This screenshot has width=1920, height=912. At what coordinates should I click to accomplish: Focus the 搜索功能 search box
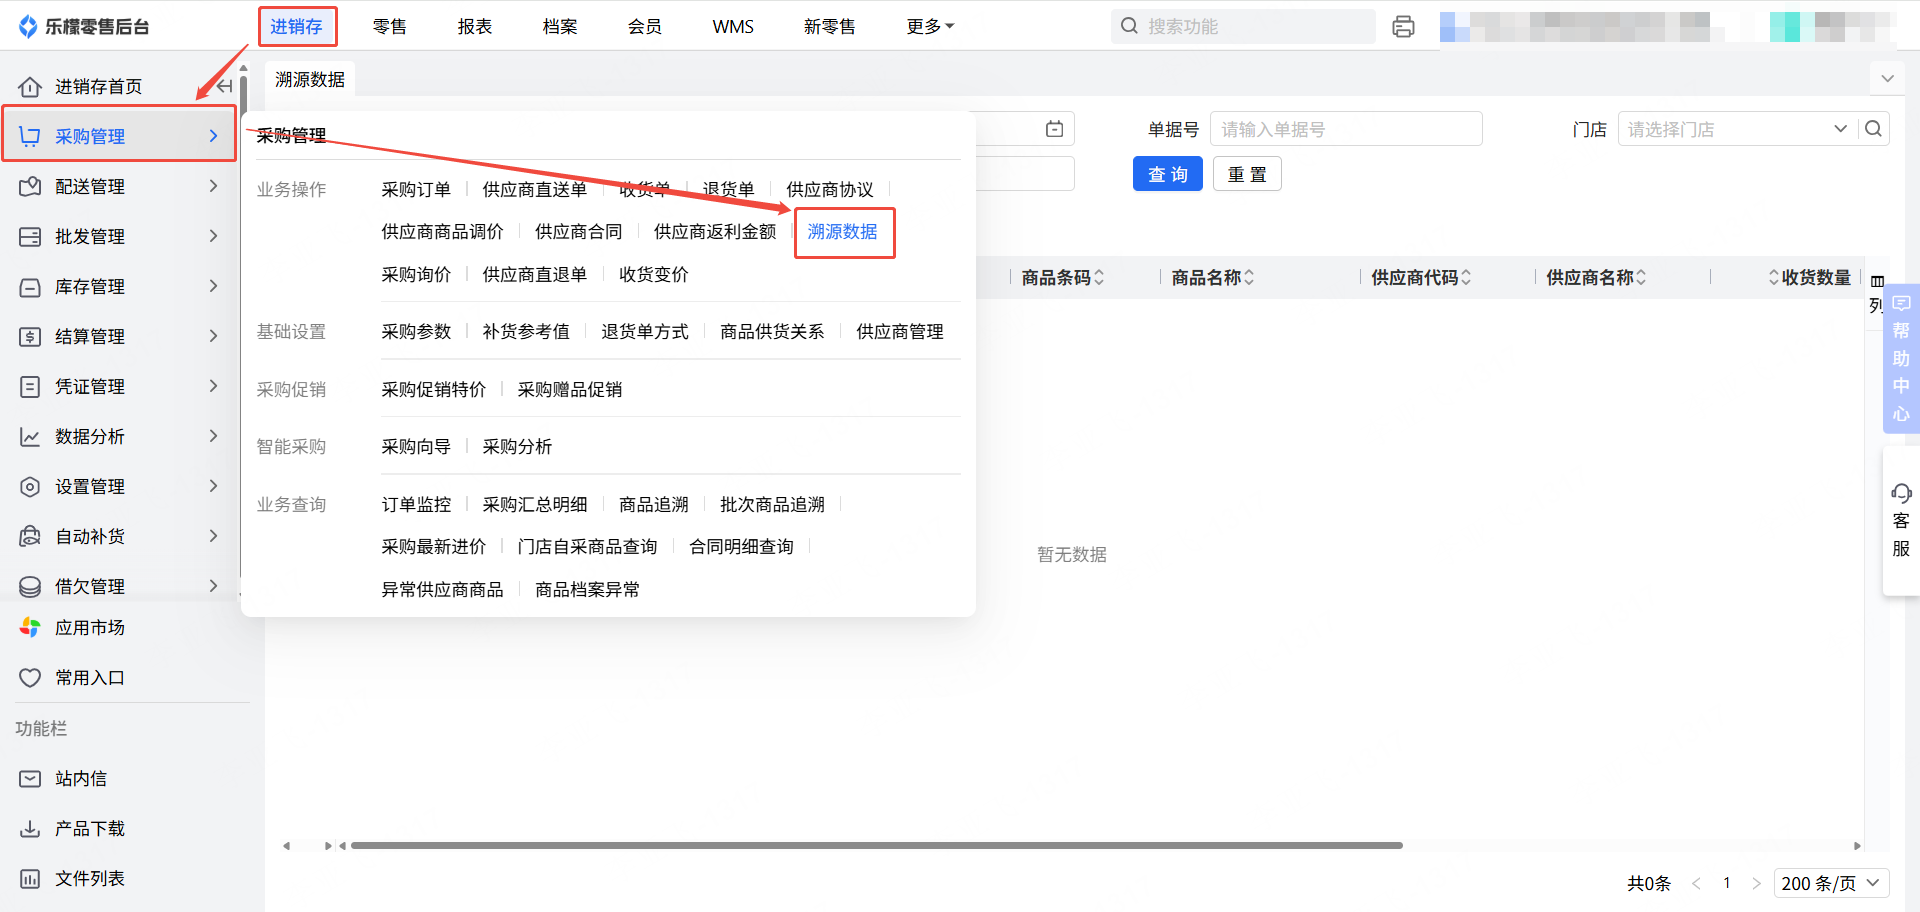pos(1243,27)
